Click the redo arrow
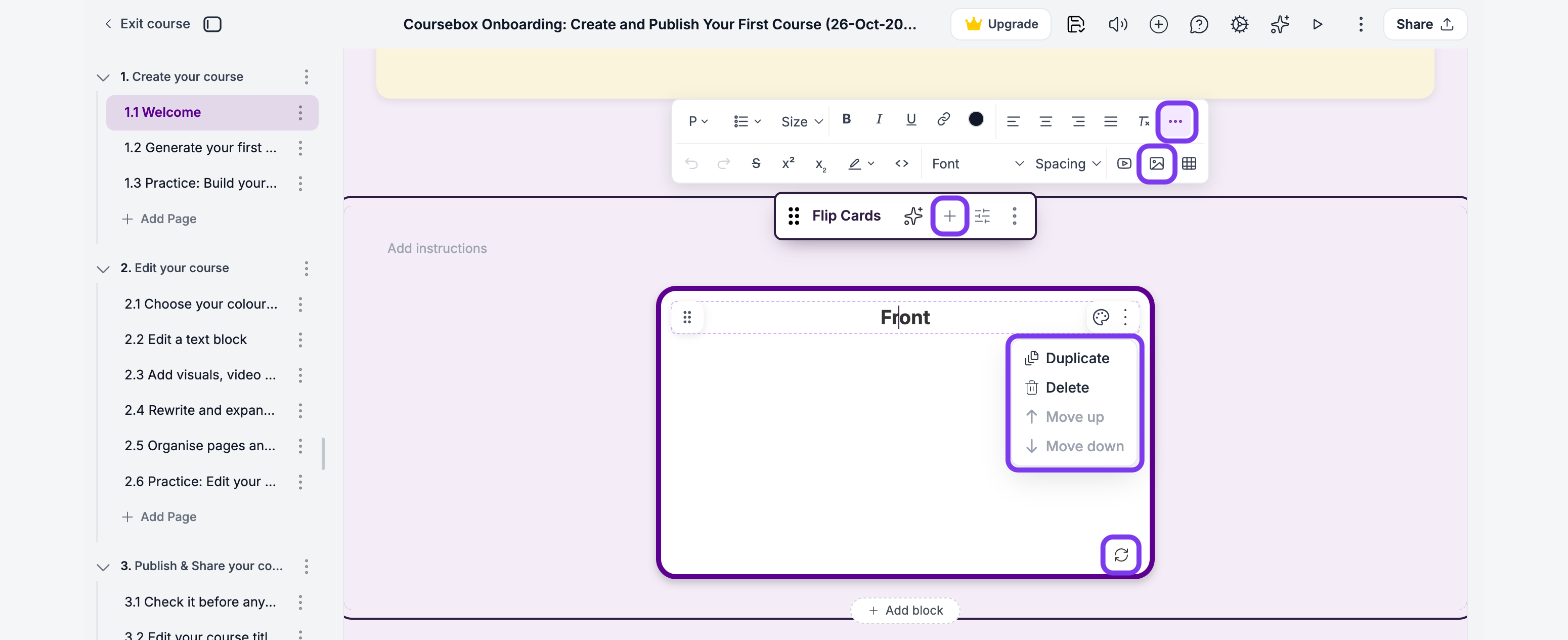Viewport: 1568px width, 640px height. 724,164
